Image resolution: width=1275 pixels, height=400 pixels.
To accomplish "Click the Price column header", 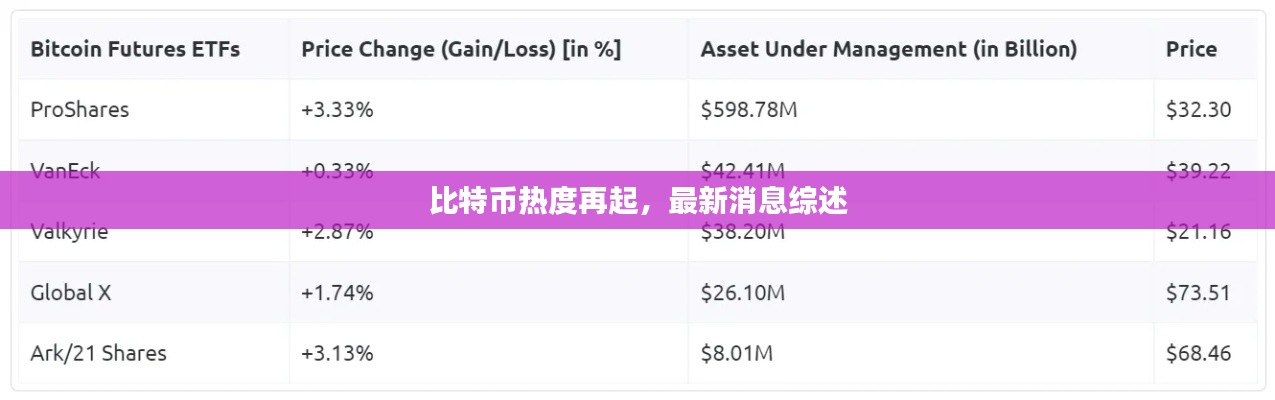I will coord(1191,49).
